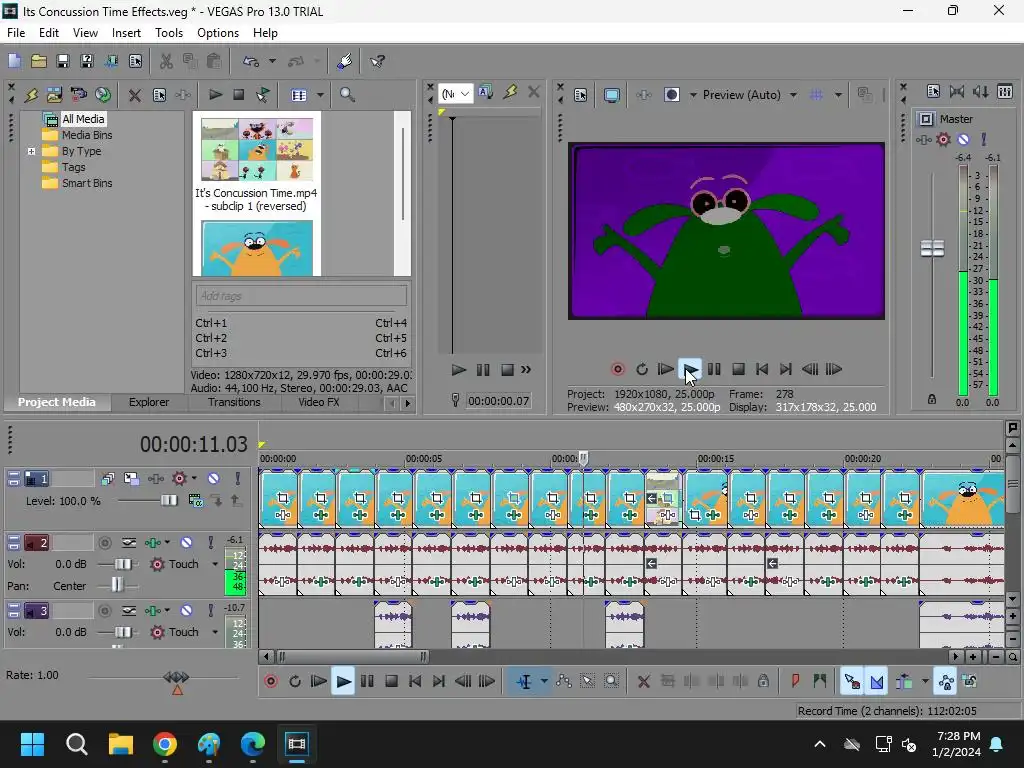Stop playback on timeline transport bar
This screenshot has height=768, width=1024.
tap(391, 682)
